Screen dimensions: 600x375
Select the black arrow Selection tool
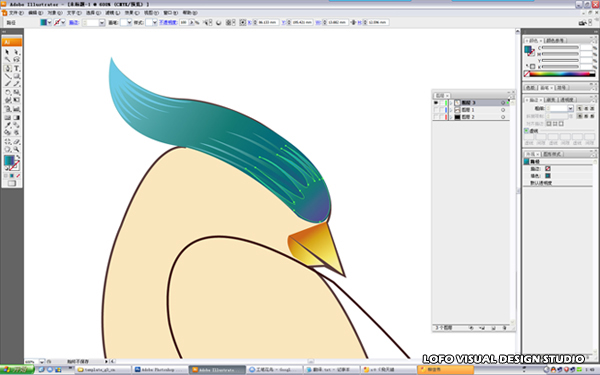click(7, 52)
